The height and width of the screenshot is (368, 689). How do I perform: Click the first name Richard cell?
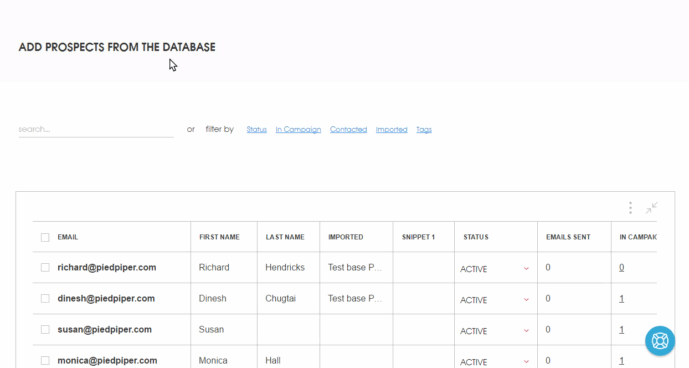tap(214, 267)
